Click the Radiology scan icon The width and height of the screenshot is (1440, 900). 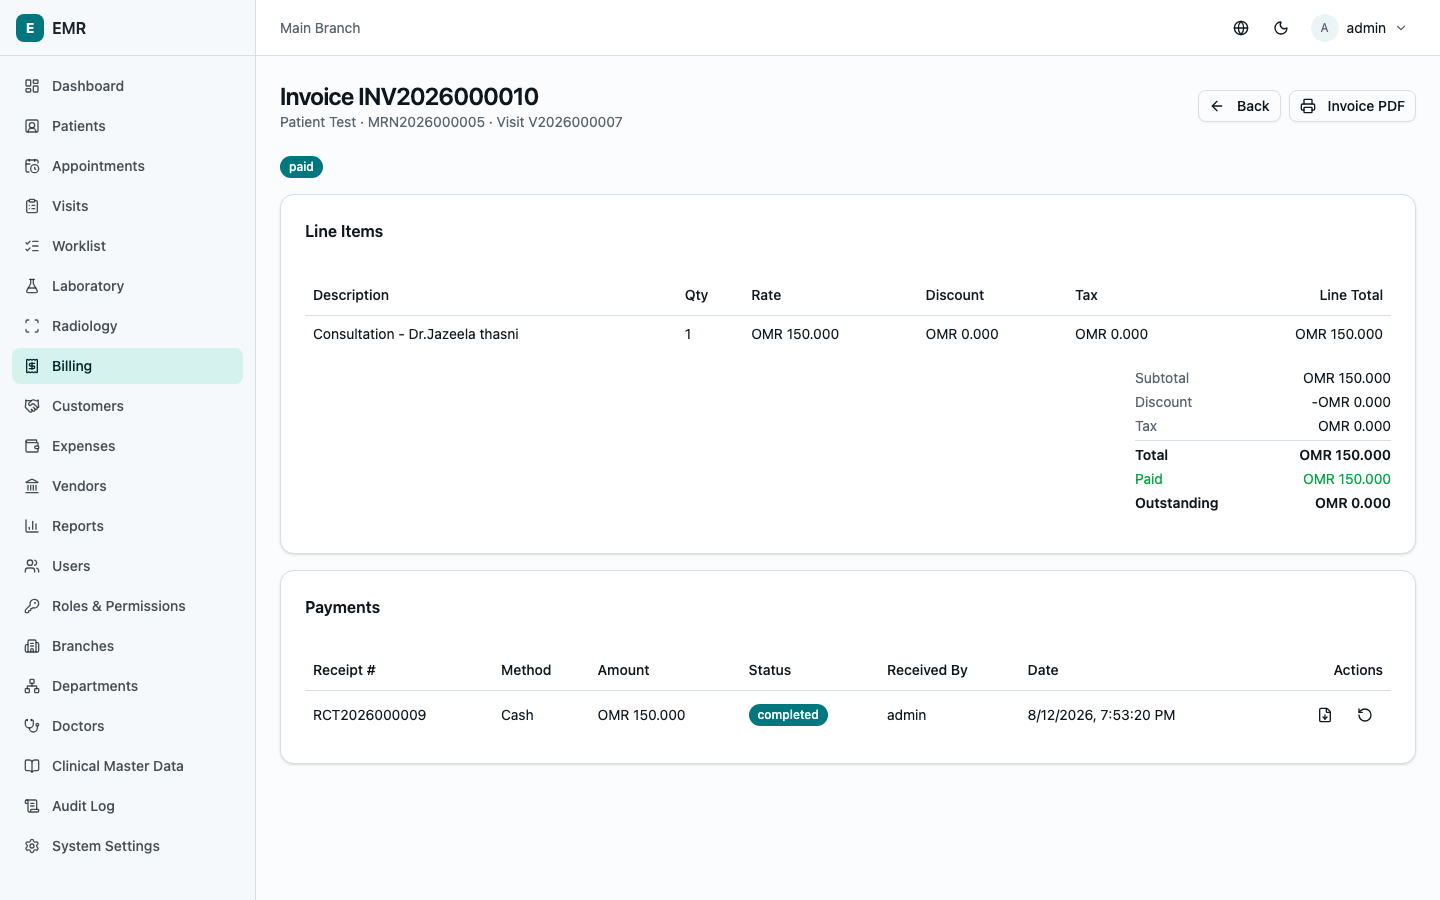point(32,326)
